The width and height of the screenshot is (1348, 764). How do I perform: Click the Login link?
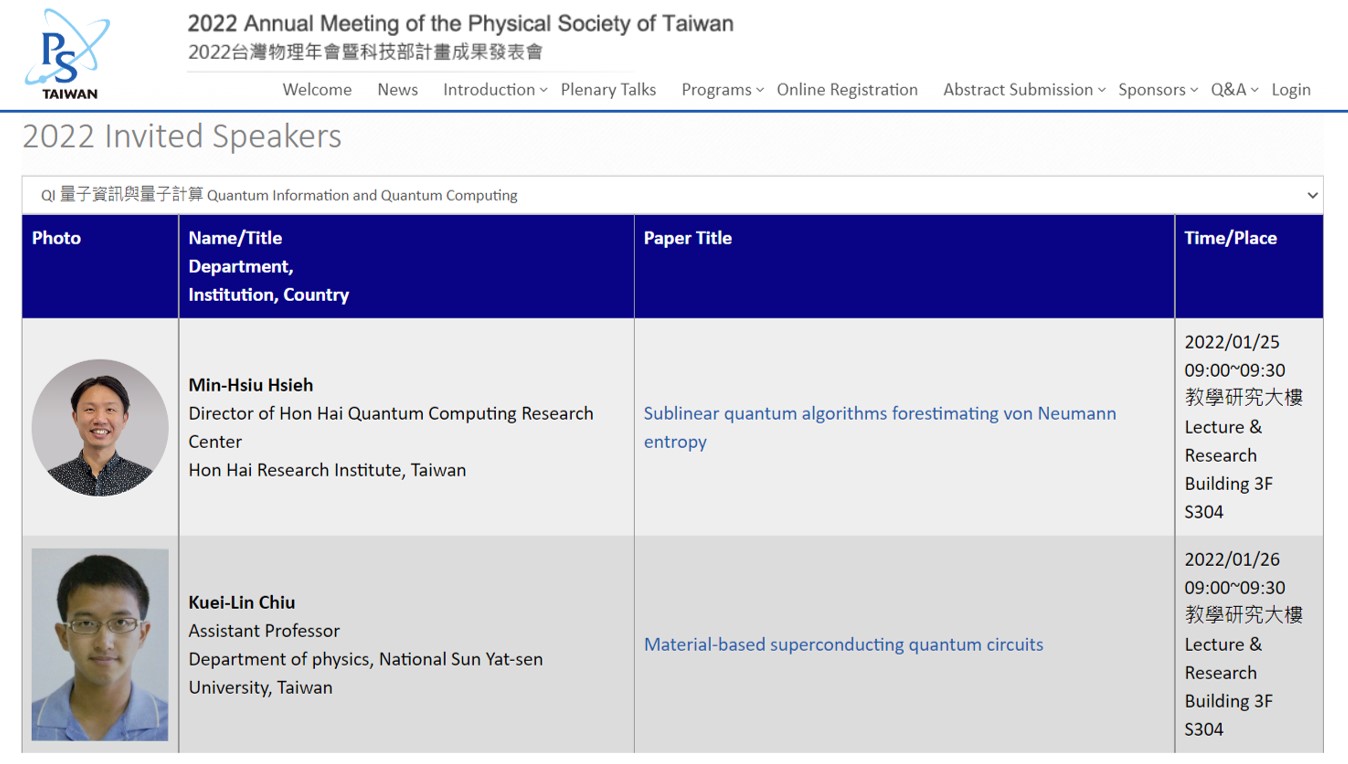pos(1290,90)
